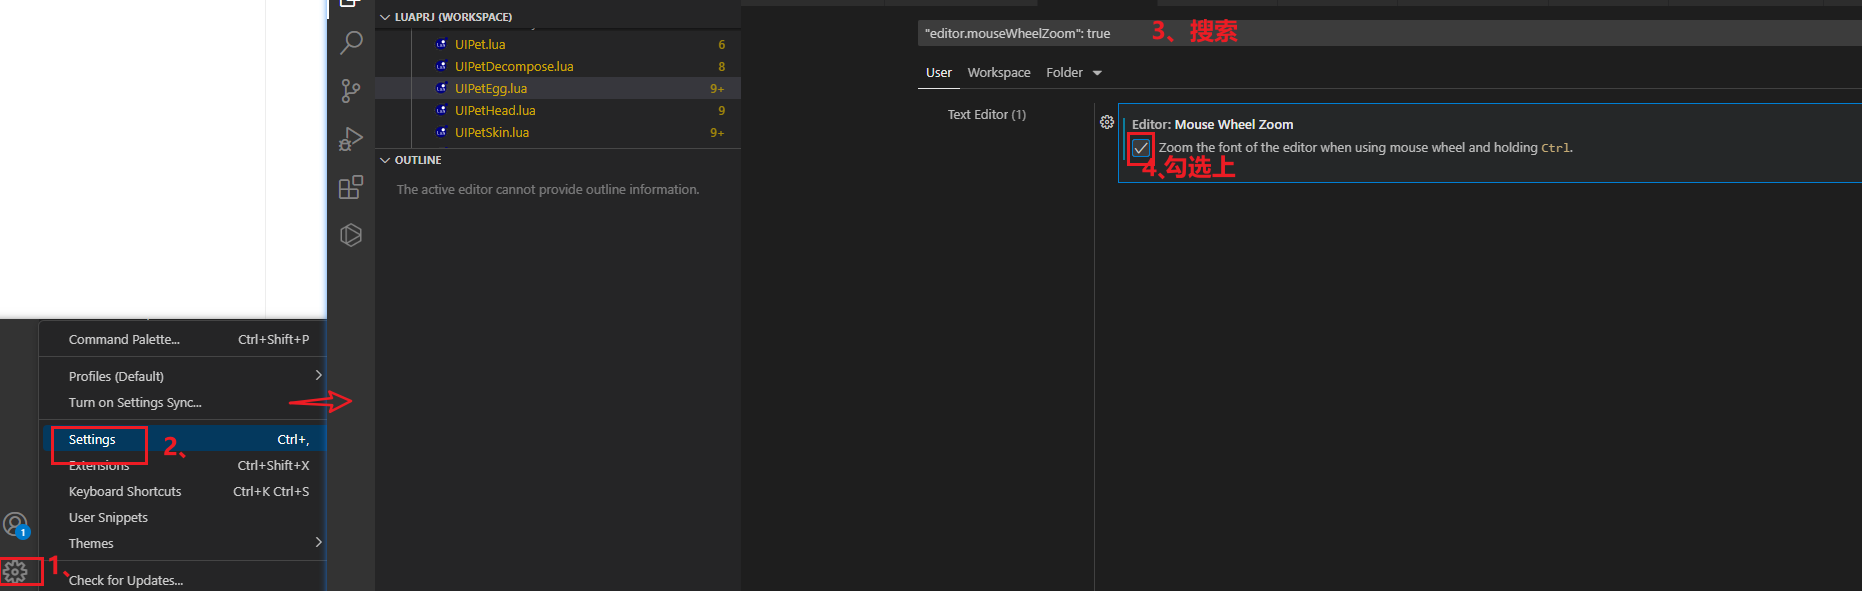The width and height of the screenshot is (1862, 591).
Task: Open the Search view in activity bar
Action: coord(351,42)
